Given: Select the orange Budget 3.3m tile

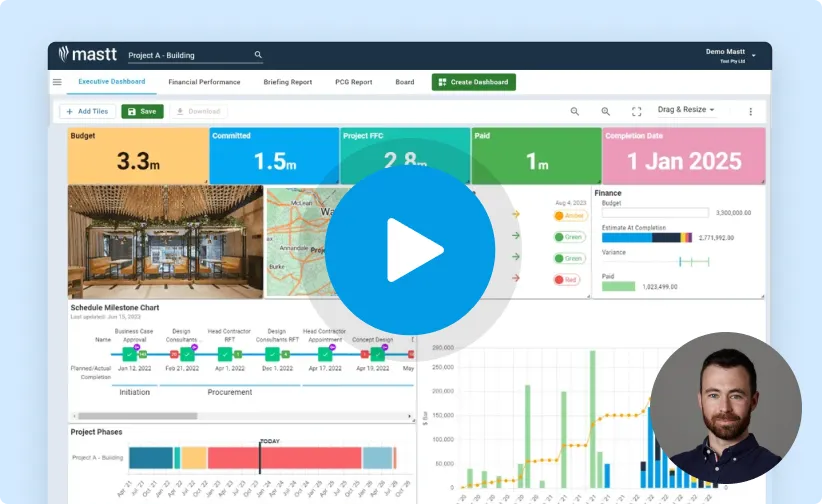Looking at the screenshot, I should [x=138, y=156].
